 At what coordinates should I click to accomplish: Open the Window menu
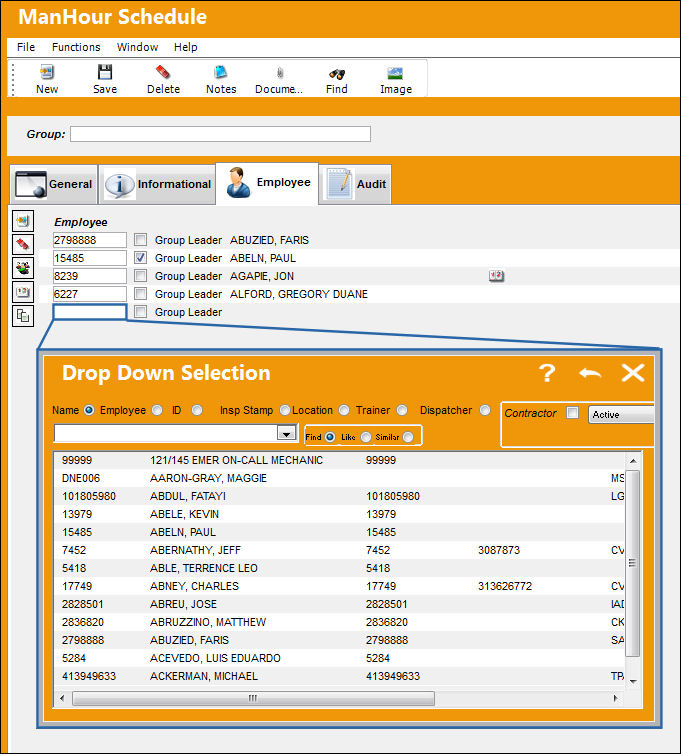(x=138, y=47)
